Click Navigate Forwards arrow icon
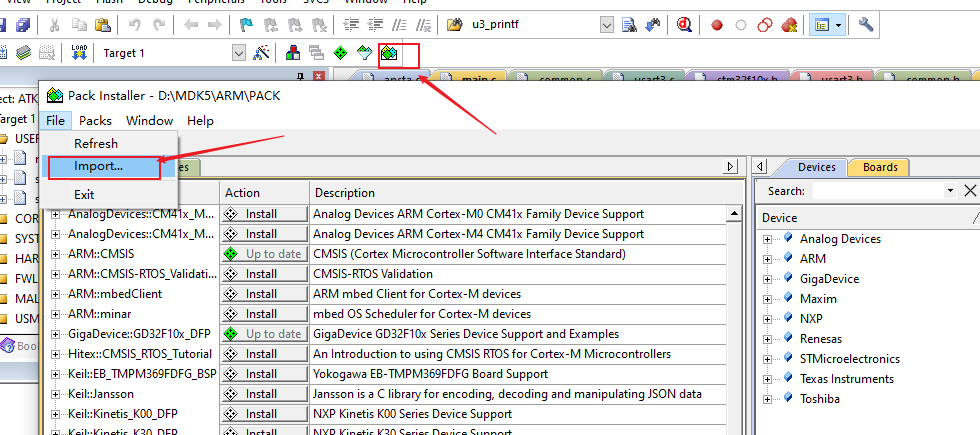The width and height of the screenshot is (980, 435). (x=214, y=25)
